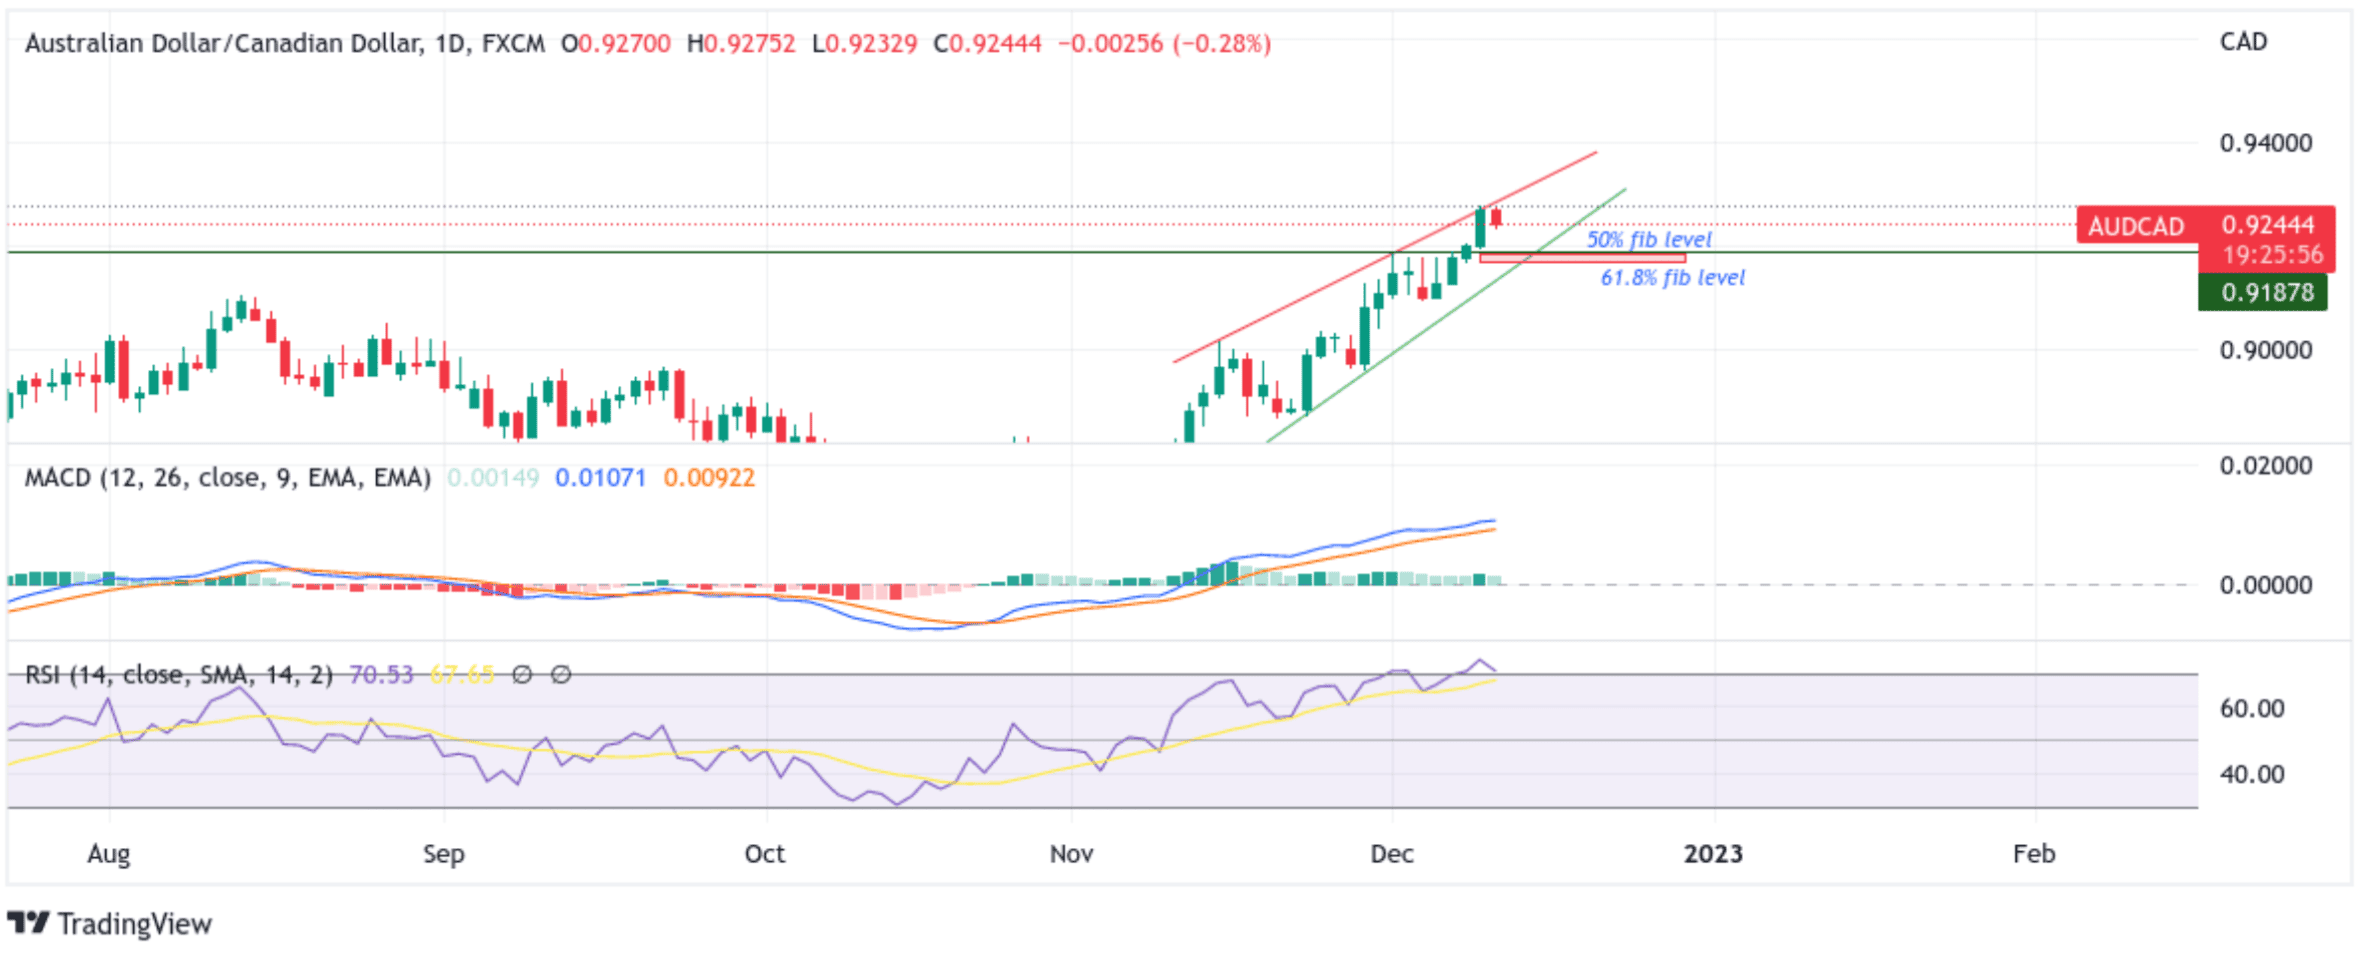2360x971 pixels.
Task: Open the TradingView logo link
Action: tap(109, 924)
